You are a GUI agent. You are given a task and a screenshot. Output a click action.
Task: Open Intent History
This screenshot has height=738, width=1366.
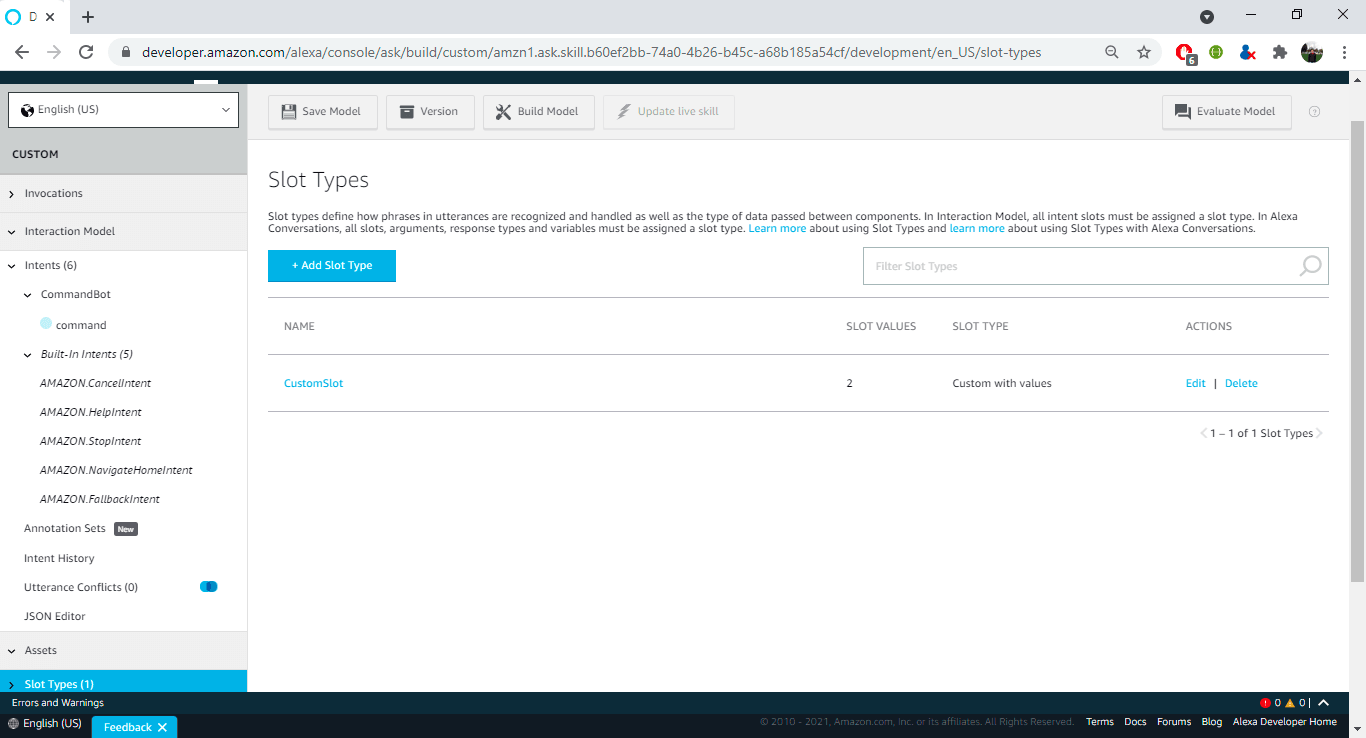pos(59,558)
